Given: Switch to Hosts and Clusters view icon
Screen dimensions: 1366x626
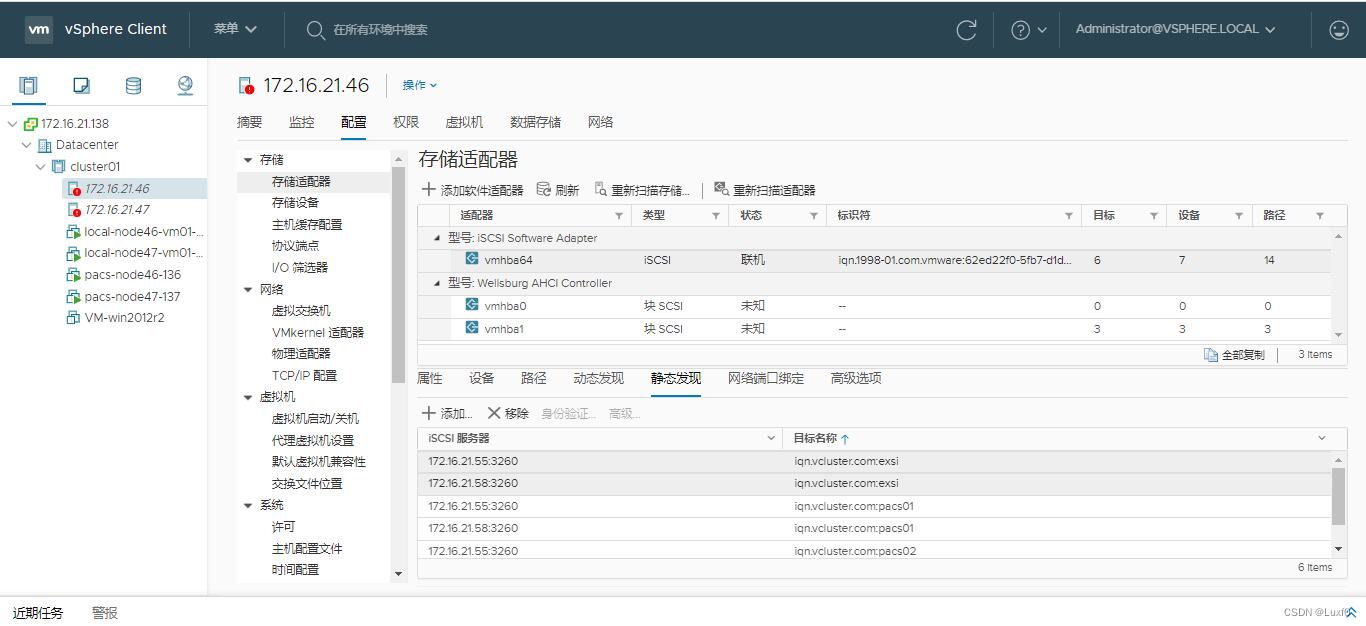Looking at the screenshot, I should tap(28, 85).
